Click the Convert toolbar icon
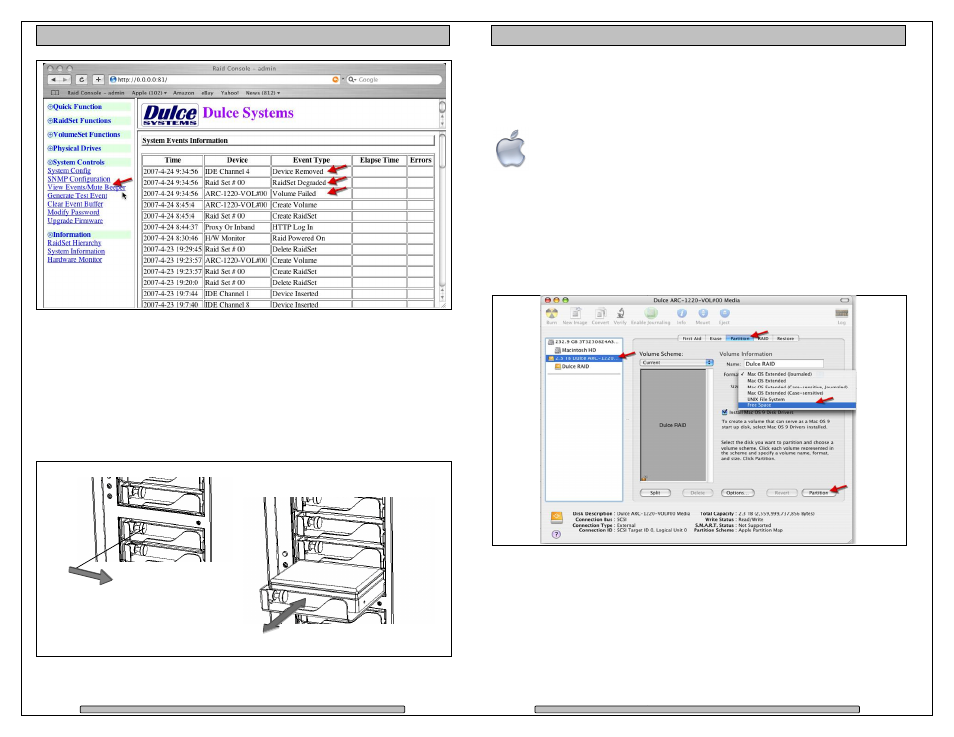 [601, 313]
